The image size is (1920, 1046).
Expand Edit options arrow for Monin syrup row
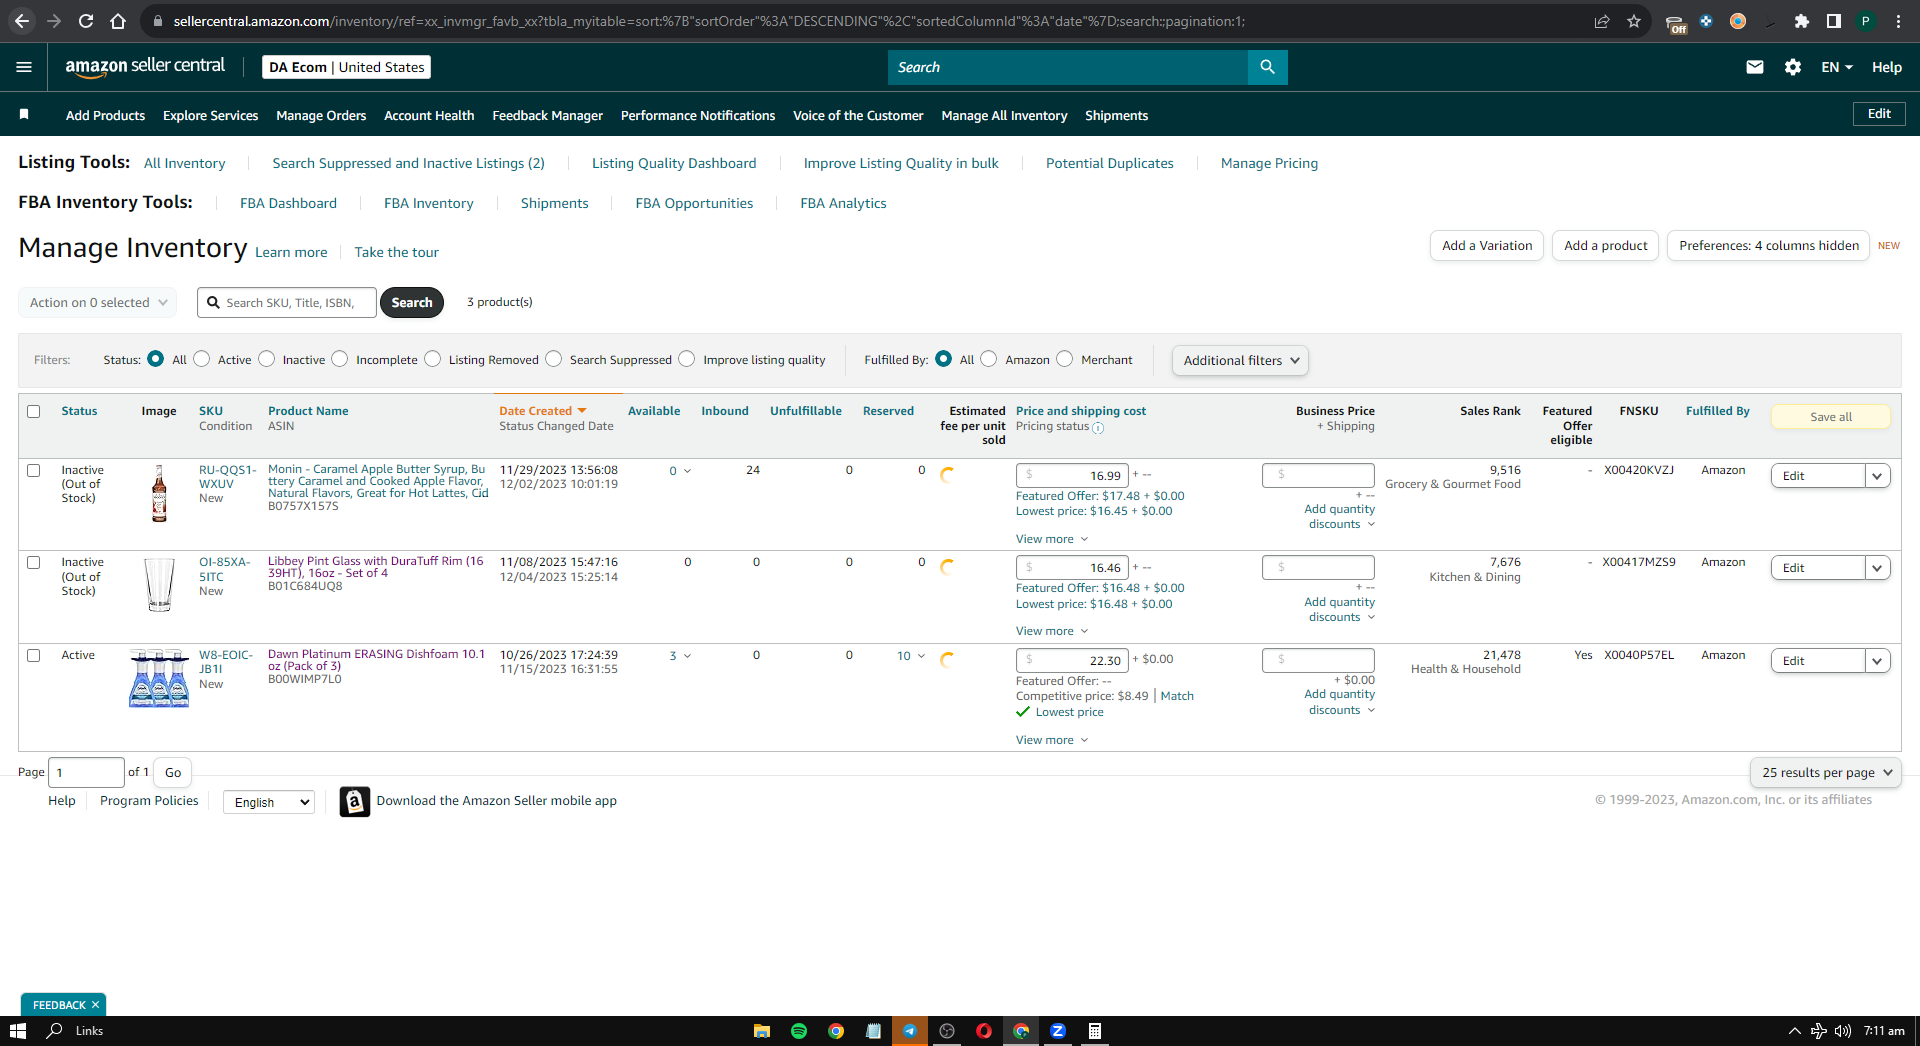click(x=1877, y=476)
